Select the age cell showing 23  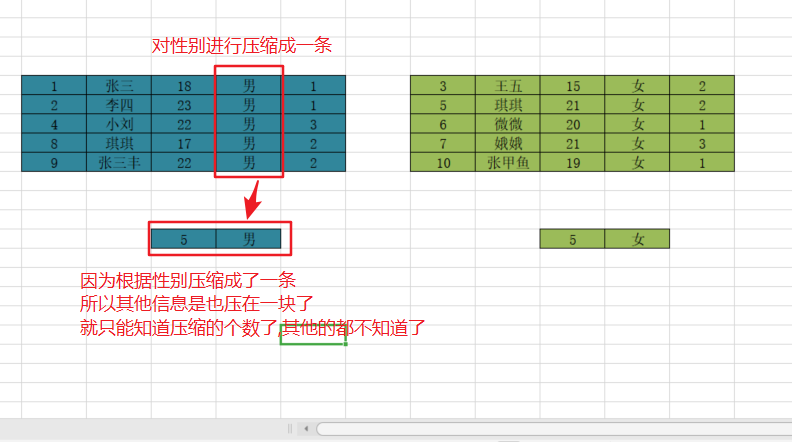[183, 105]
